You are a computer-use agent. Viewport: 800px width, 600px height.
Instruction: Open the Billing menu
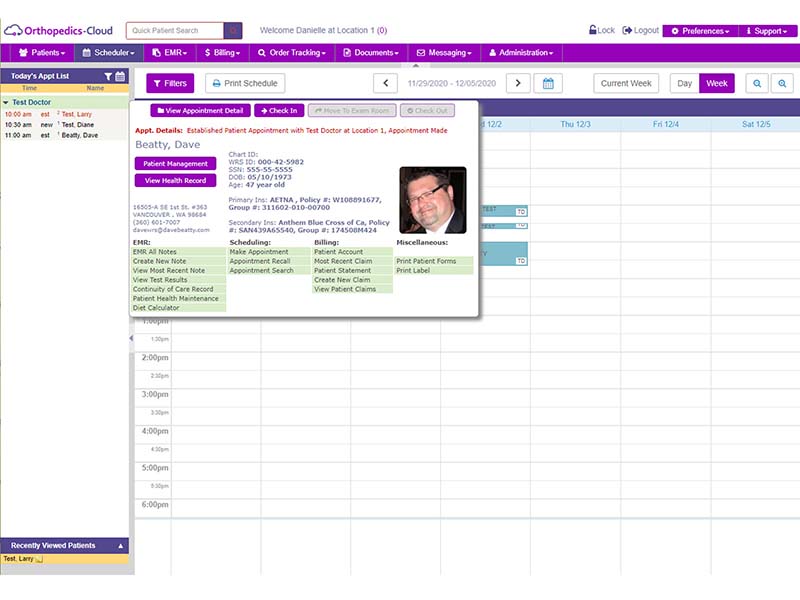point(222,53)
